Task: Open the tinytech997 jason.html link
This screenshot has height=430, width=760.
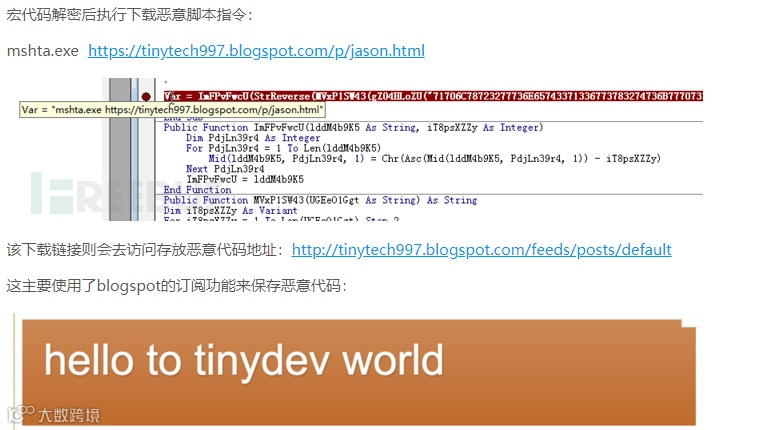Action: 256,50
